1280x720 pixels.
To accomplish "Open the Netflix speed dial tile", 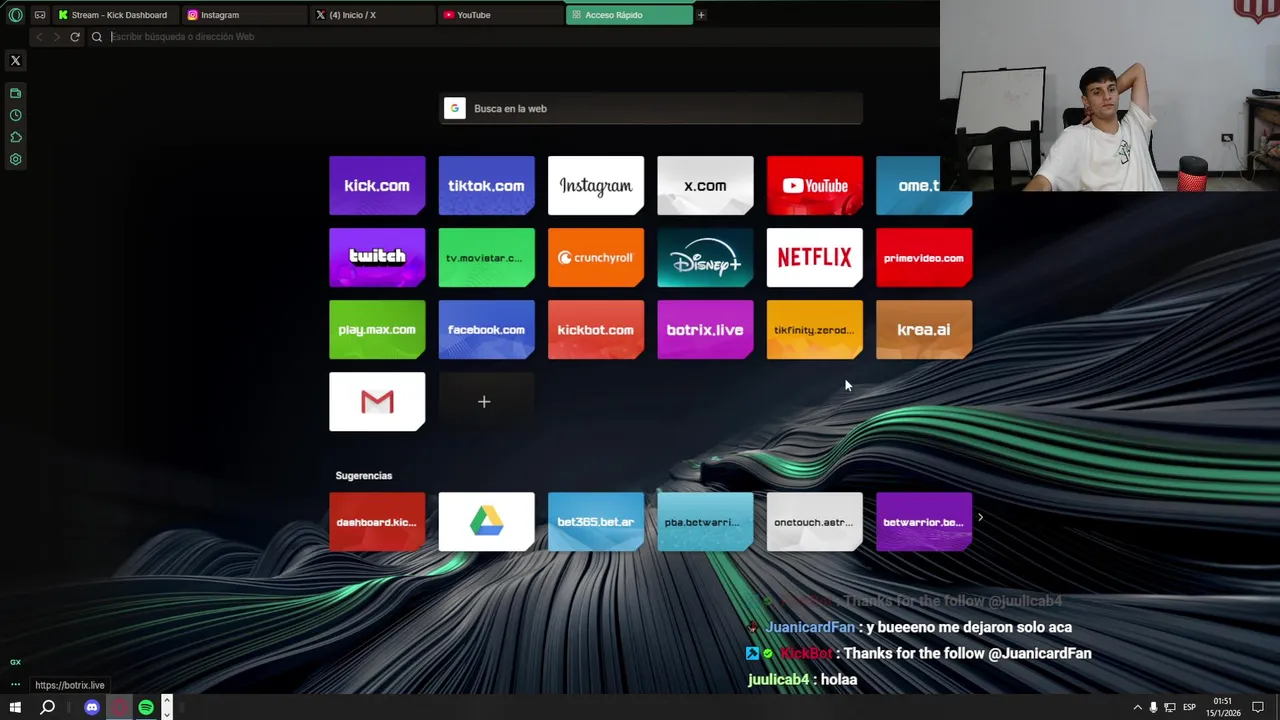I will point(814,258).
